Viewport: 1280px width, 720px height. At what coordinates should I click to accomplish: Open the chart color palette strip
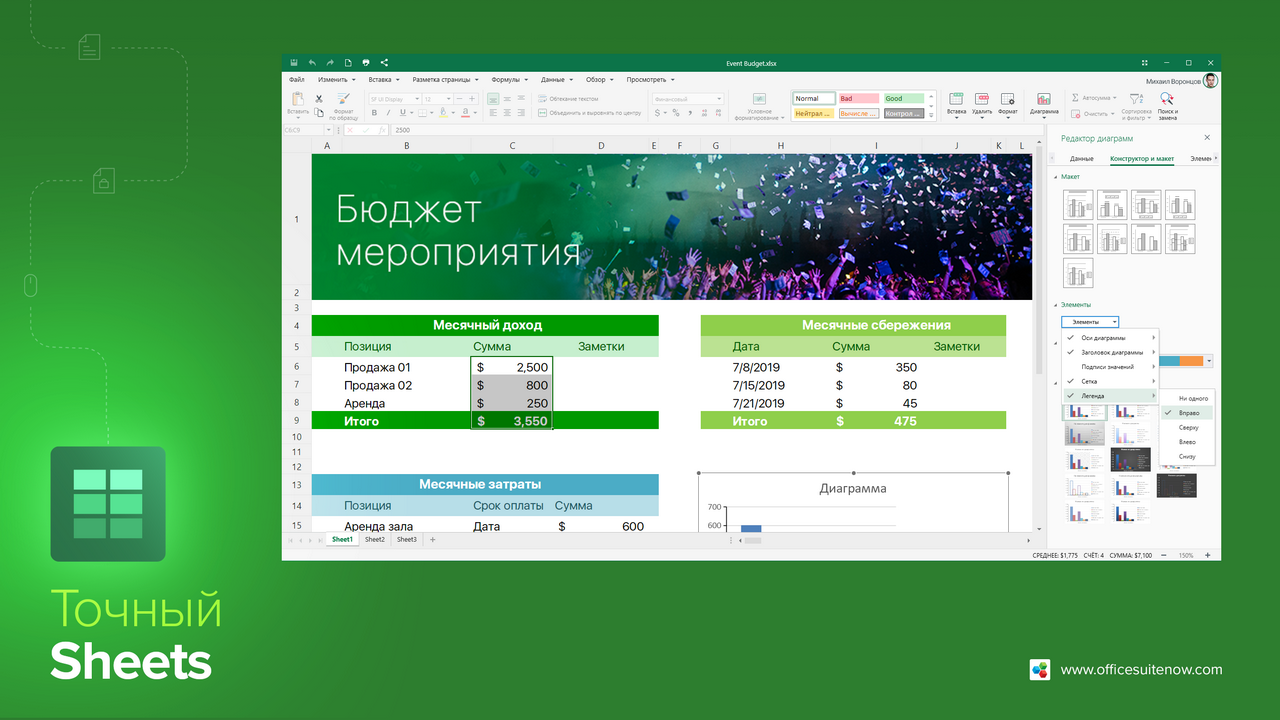click(1186, 361)
